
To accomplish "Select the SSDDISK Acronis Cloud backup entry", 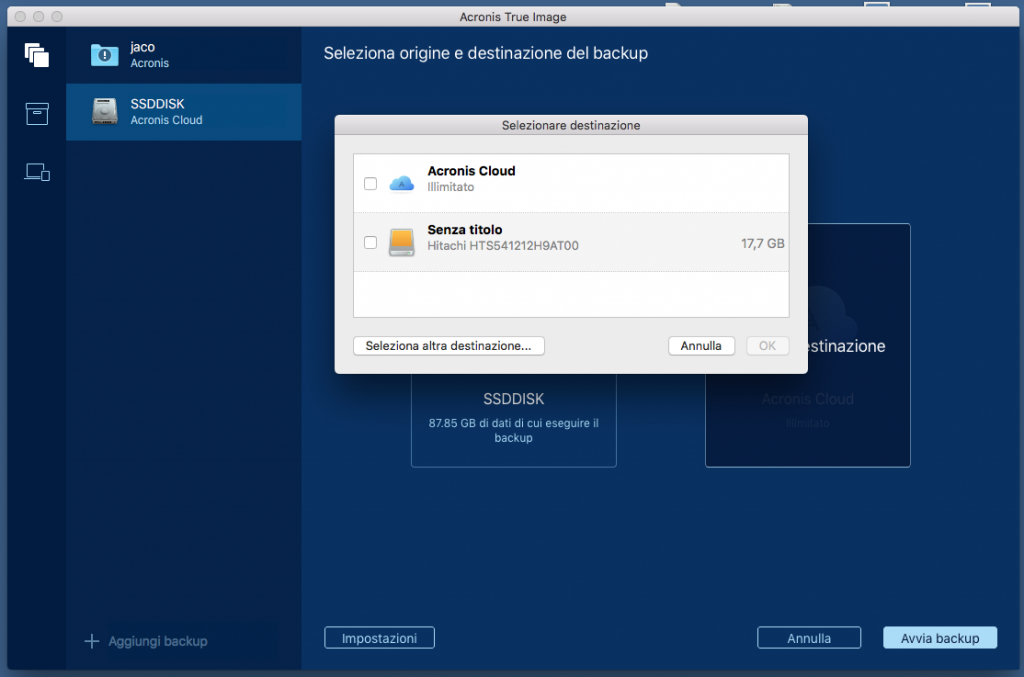I will (x=184, y=112).
